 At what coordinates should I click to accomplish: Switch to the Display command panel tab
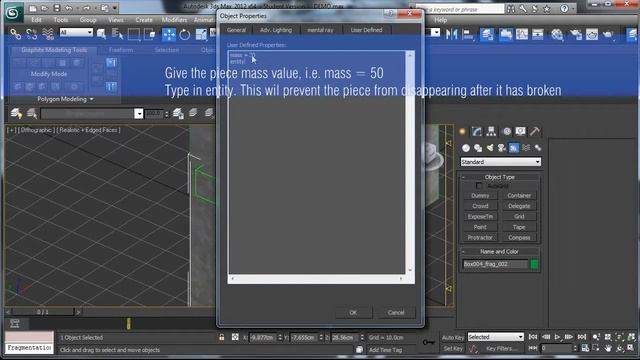(x=520, y=131)
